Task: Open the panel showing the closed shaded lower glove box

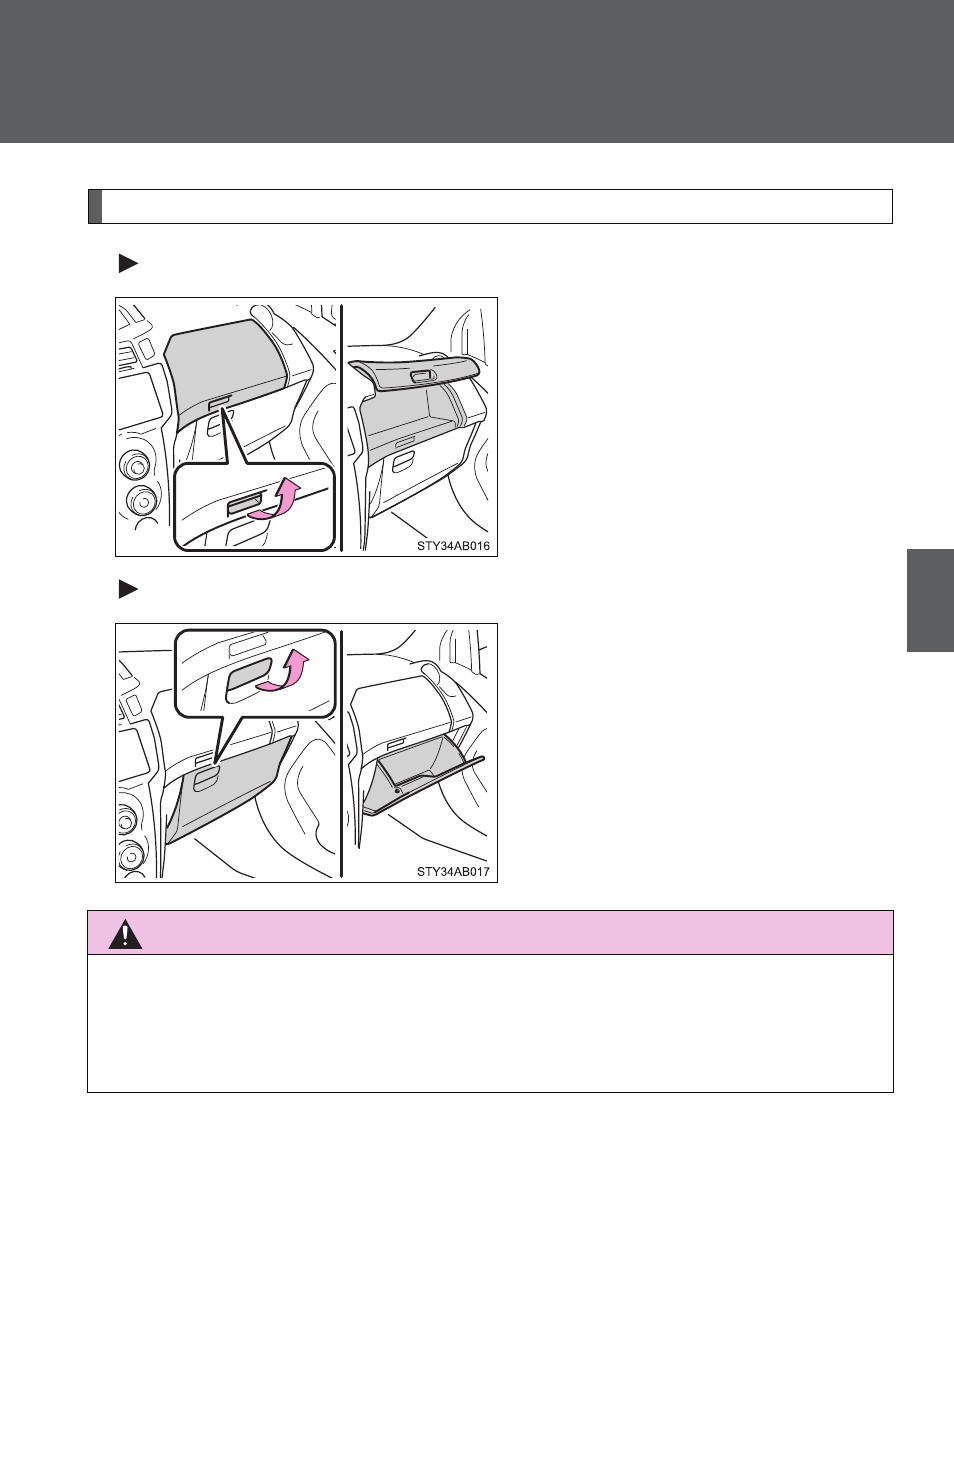Action: (228, 752)
